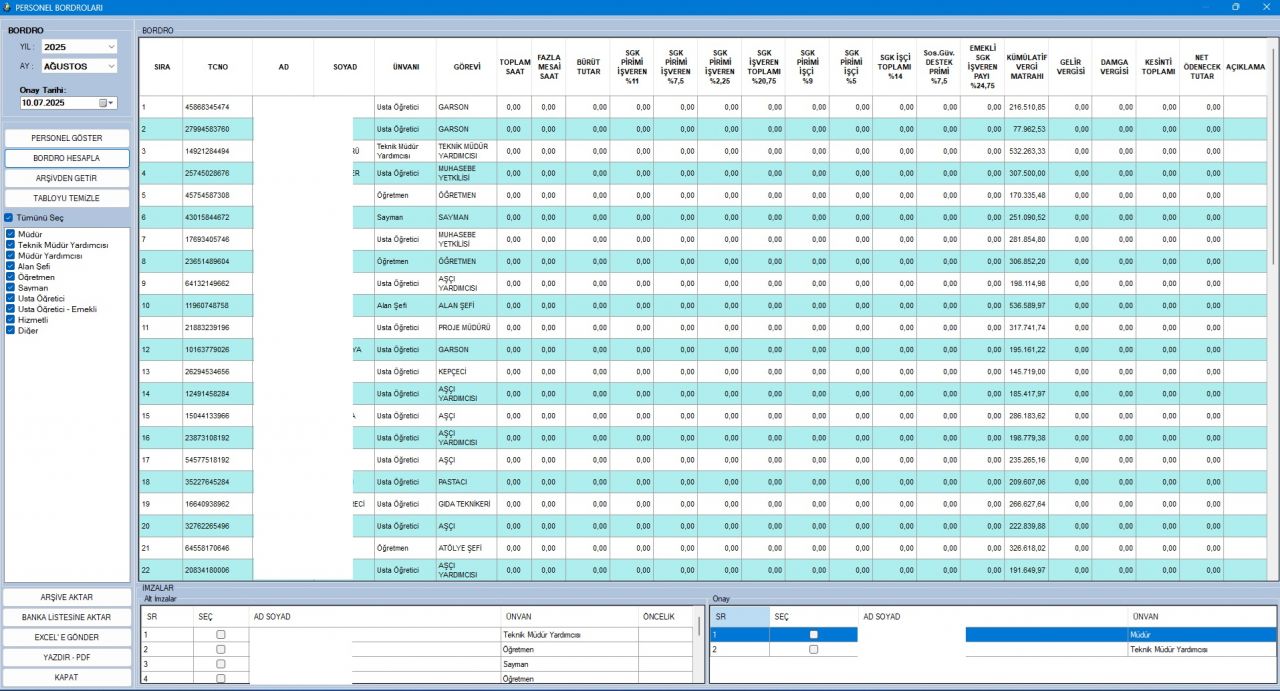The image size is (1280, 691).
Task: Click the GÖREVİ column header
Action: click(x=466, y=67)
